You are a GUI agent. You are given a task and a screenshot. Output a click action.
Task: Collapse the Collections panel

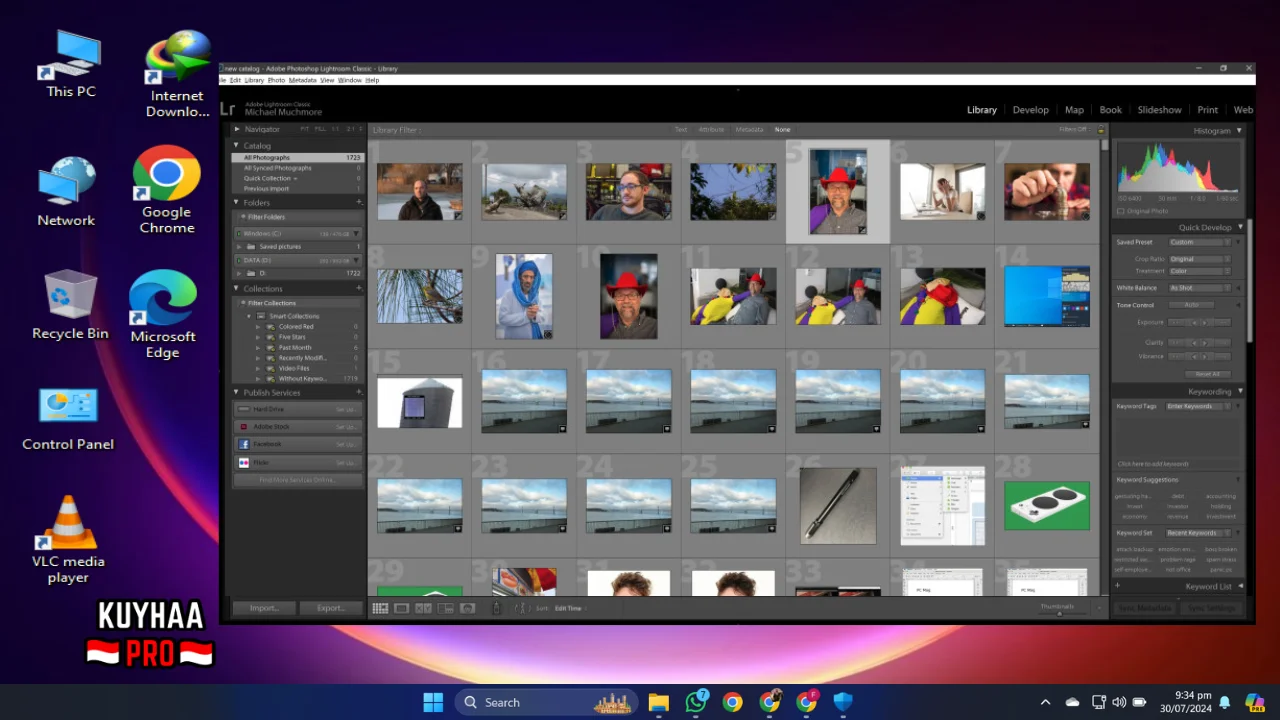tap(237, 288)
